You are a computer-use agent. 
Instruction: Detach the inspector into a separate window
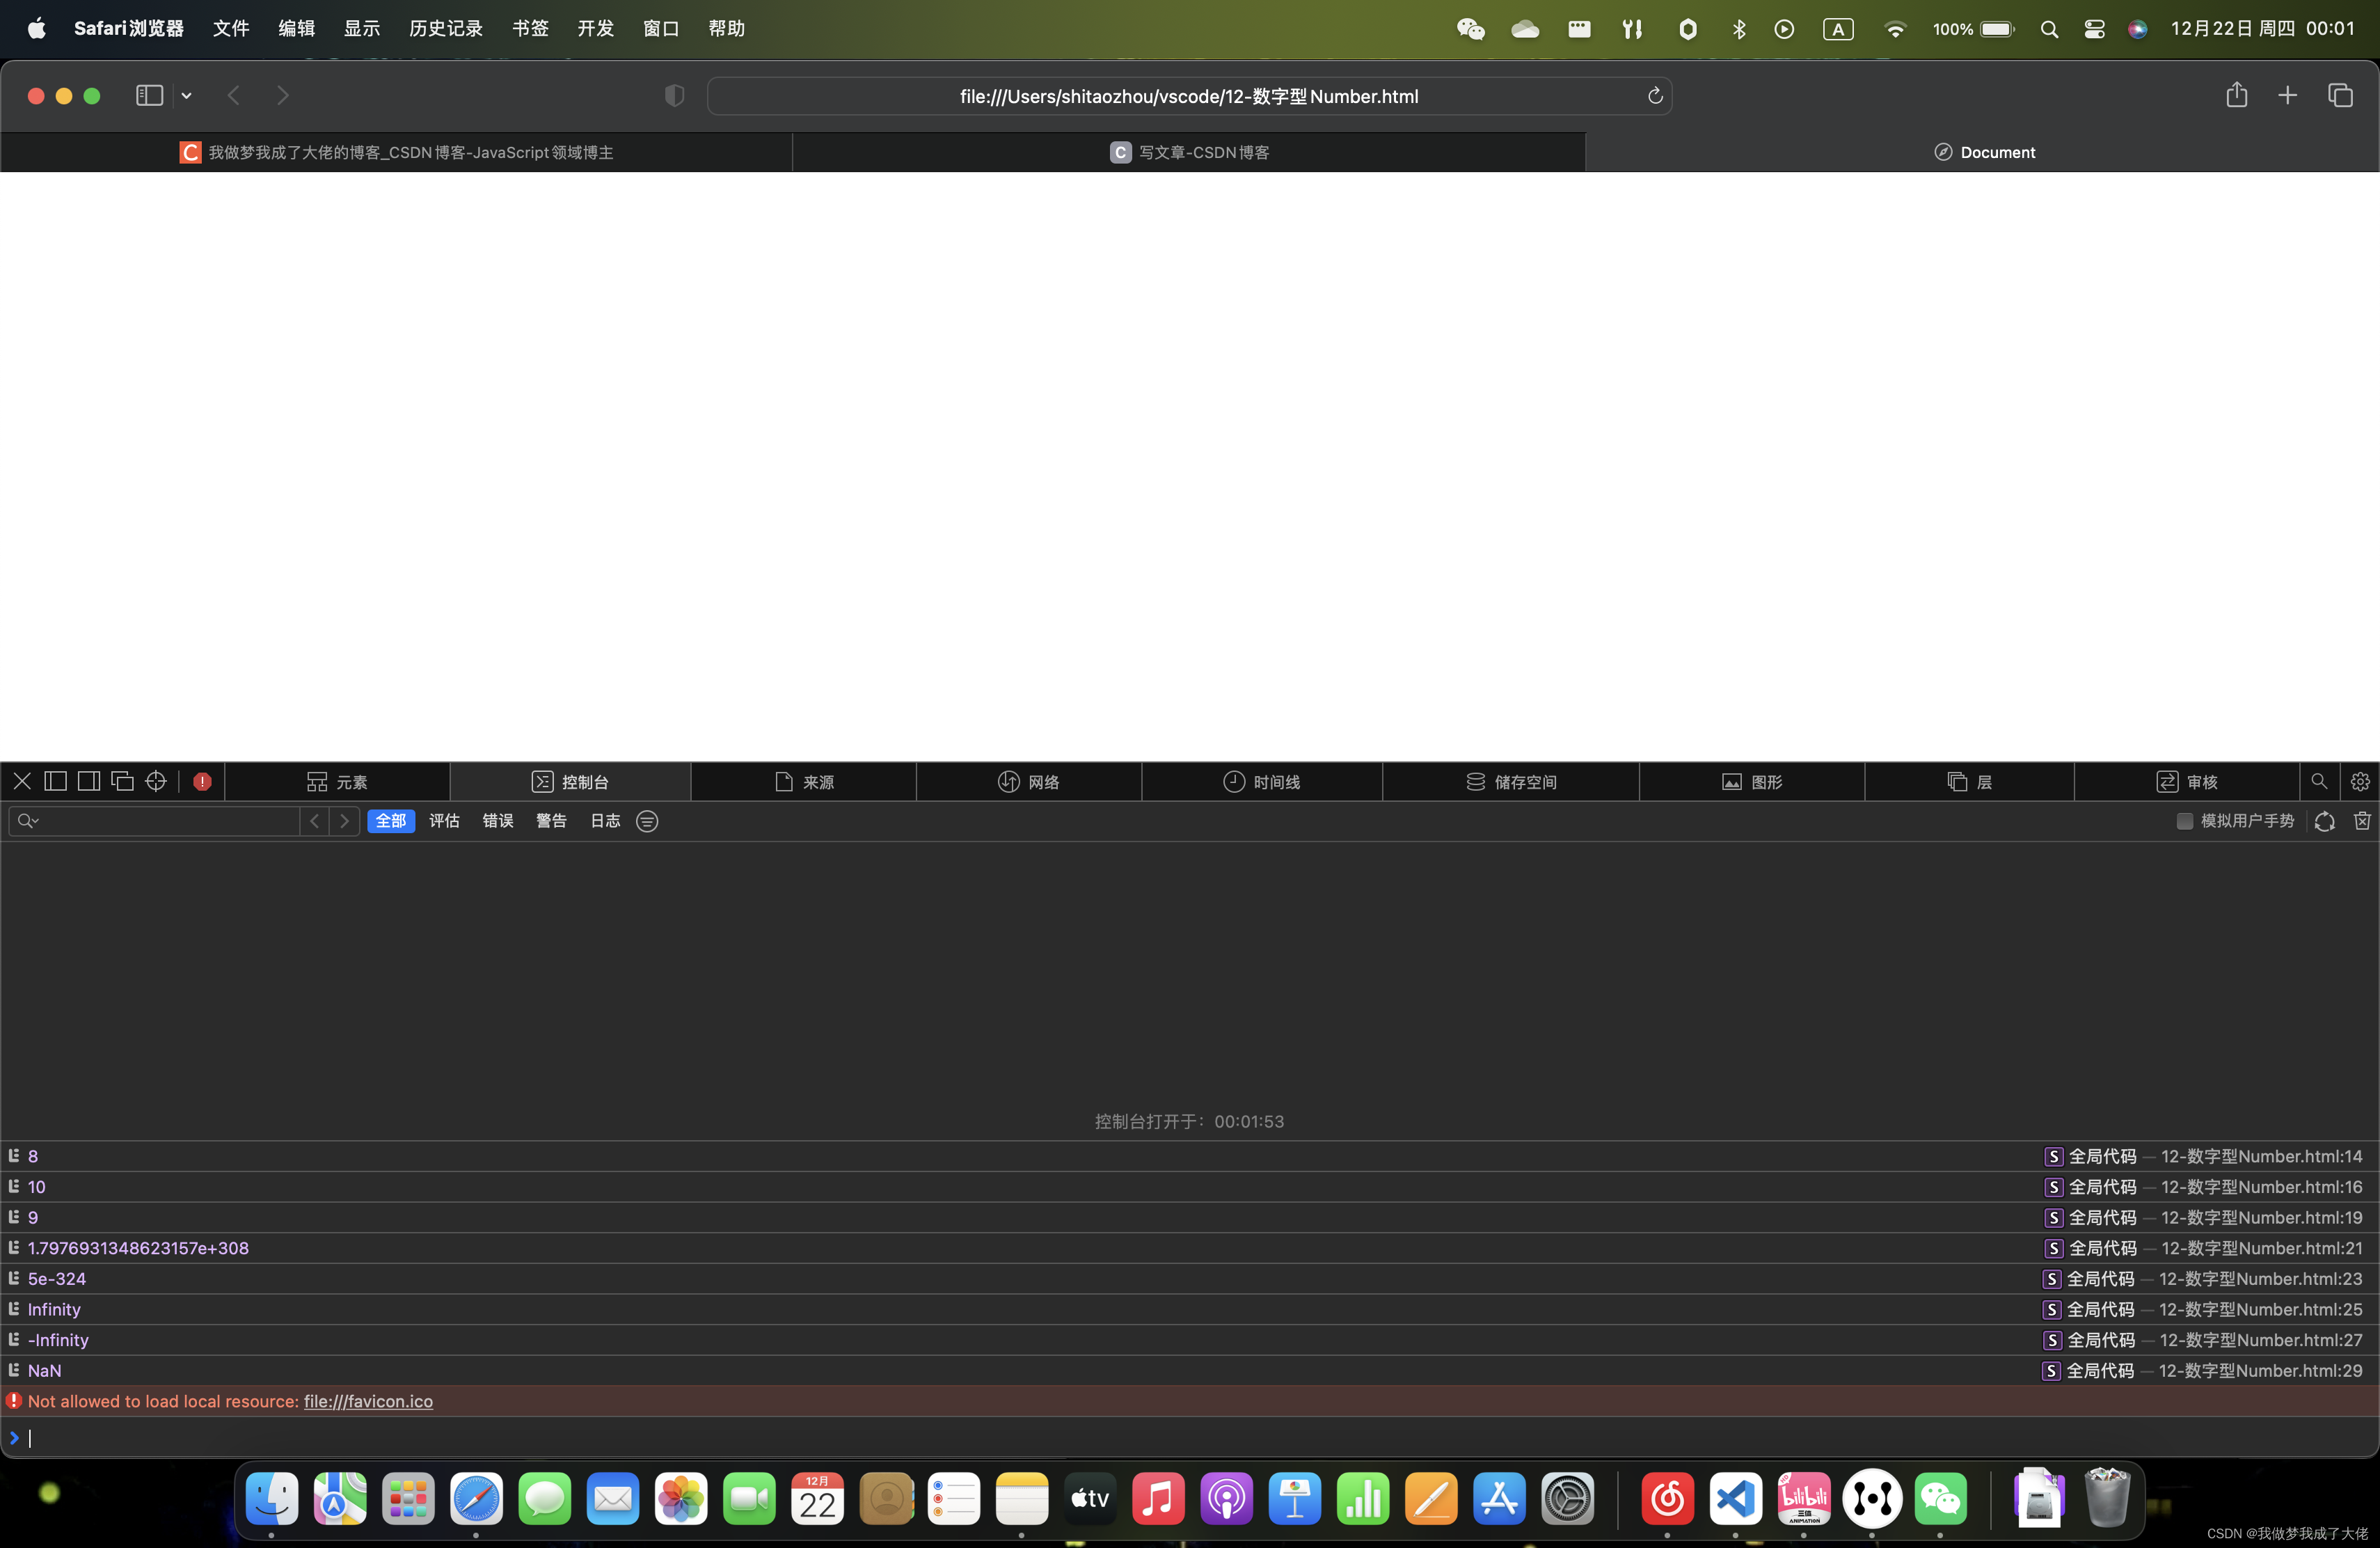[x=122, y=781]
